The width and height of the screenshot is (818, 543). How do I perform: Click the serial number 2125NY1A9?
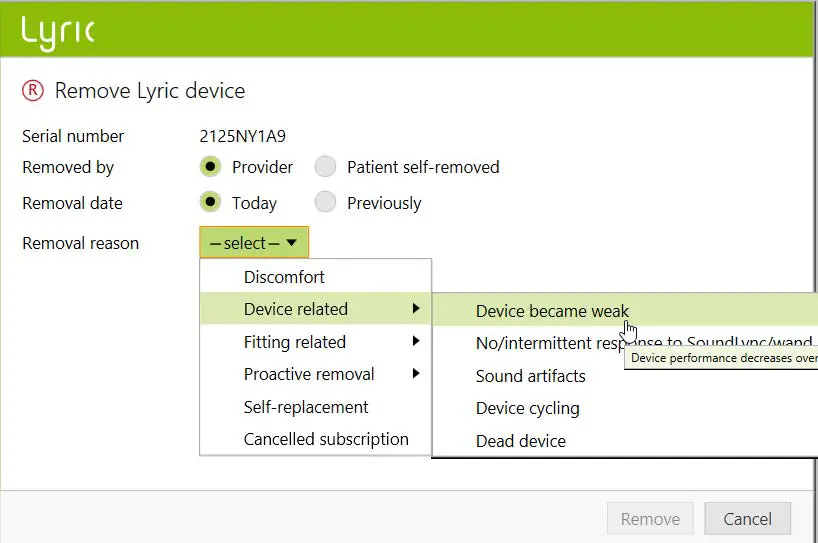[x=243, y=136]
